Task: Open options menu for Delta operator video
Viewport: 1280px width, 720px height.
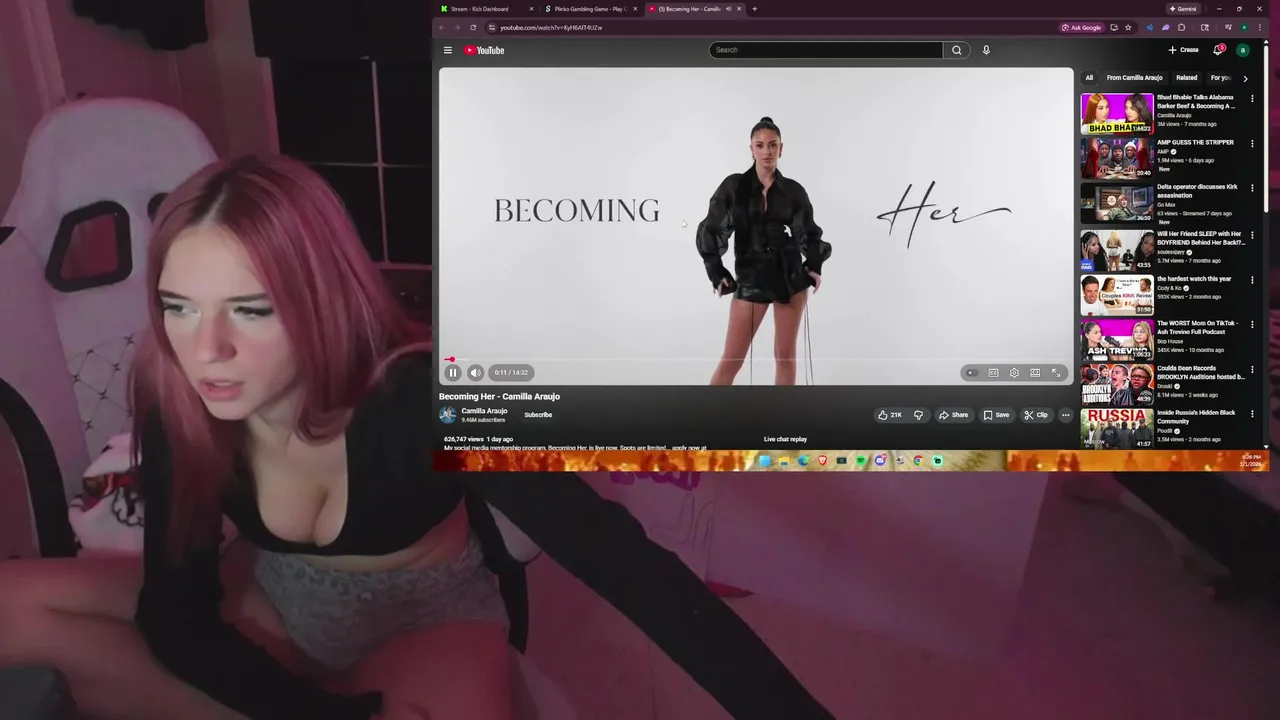Action: (x=1252, y=188)
